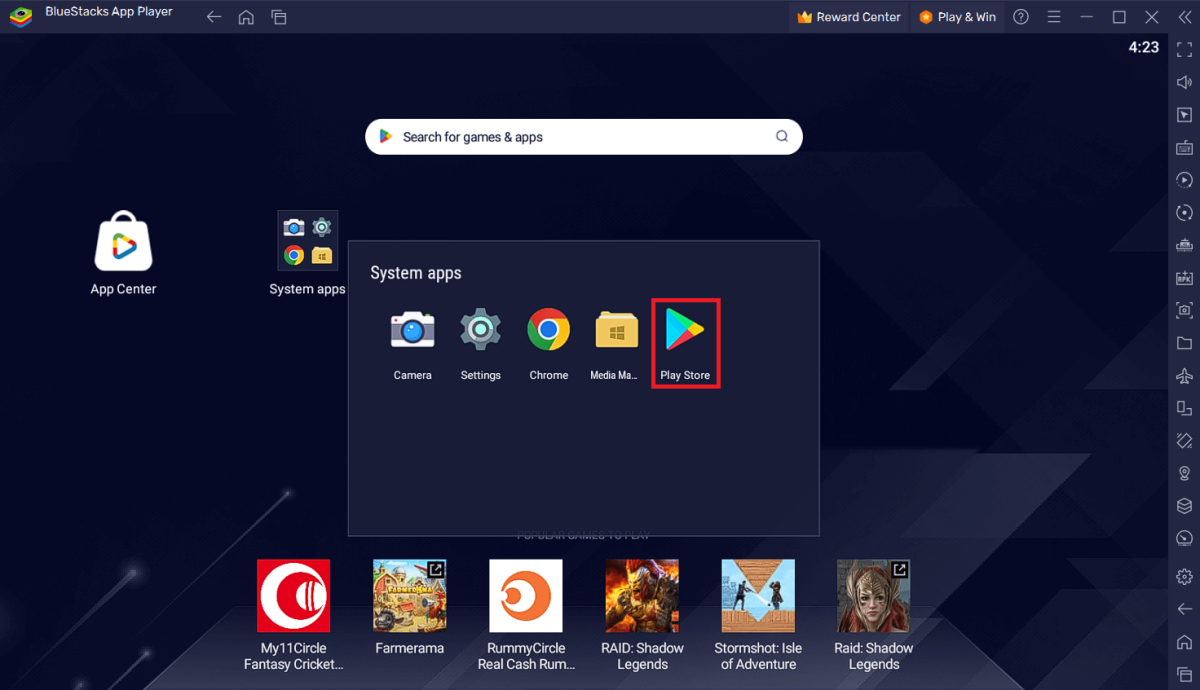Open the Settings app in System apps

click(x=480, y=330)
